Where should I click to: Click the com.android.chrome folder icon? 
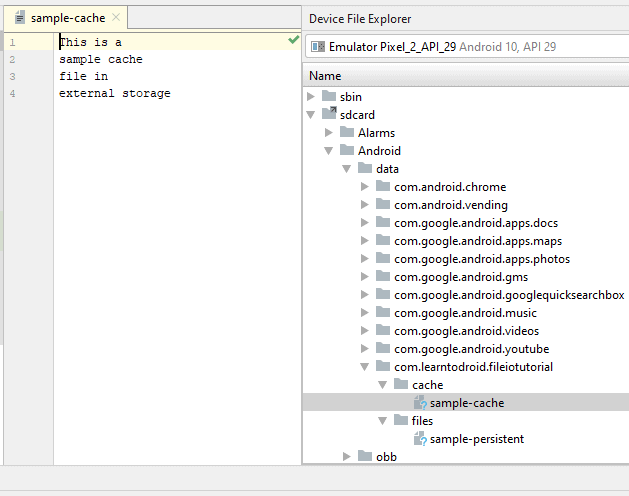tap(383, 187)
